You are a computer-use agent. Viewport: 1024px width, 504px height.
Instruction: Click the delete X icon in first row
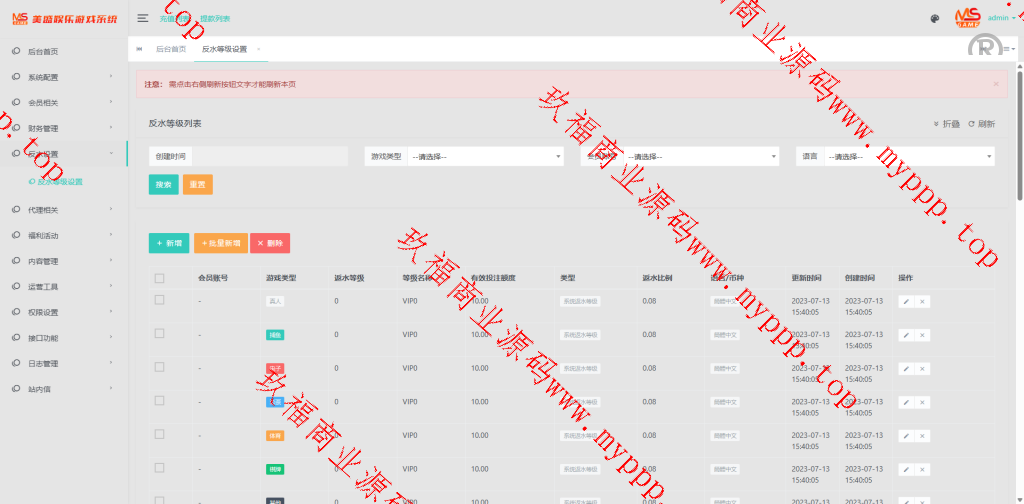922,301
